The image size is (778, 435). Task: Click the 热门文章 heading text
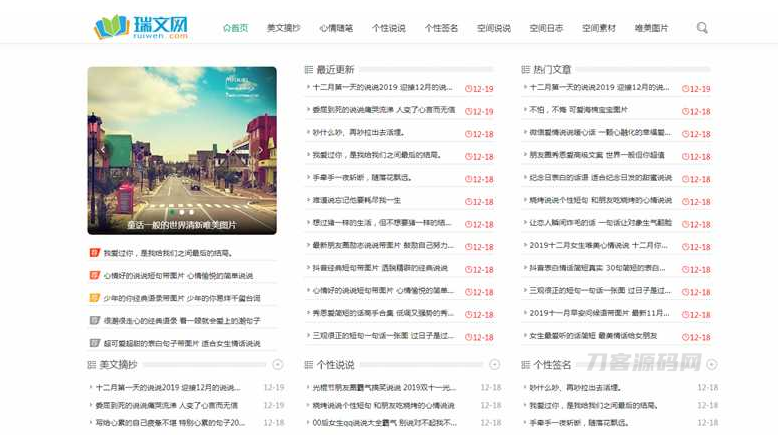pyautogui.click(x=552, y=70)
